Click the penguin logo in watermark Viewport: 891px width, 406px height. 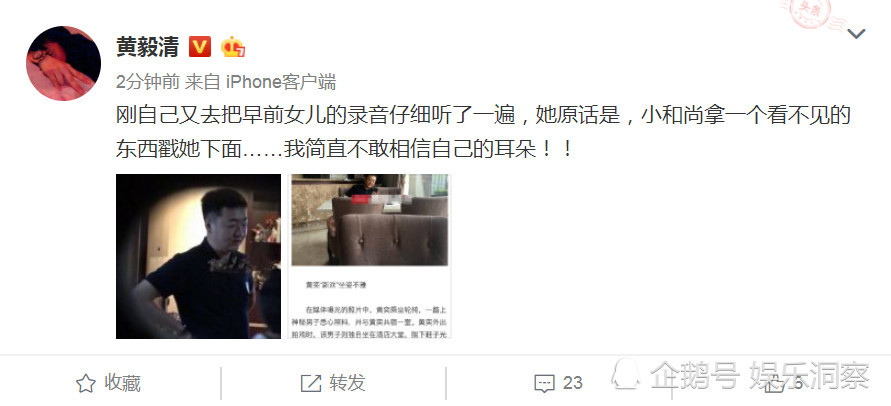pyautogui.click(x=625, y=374)
